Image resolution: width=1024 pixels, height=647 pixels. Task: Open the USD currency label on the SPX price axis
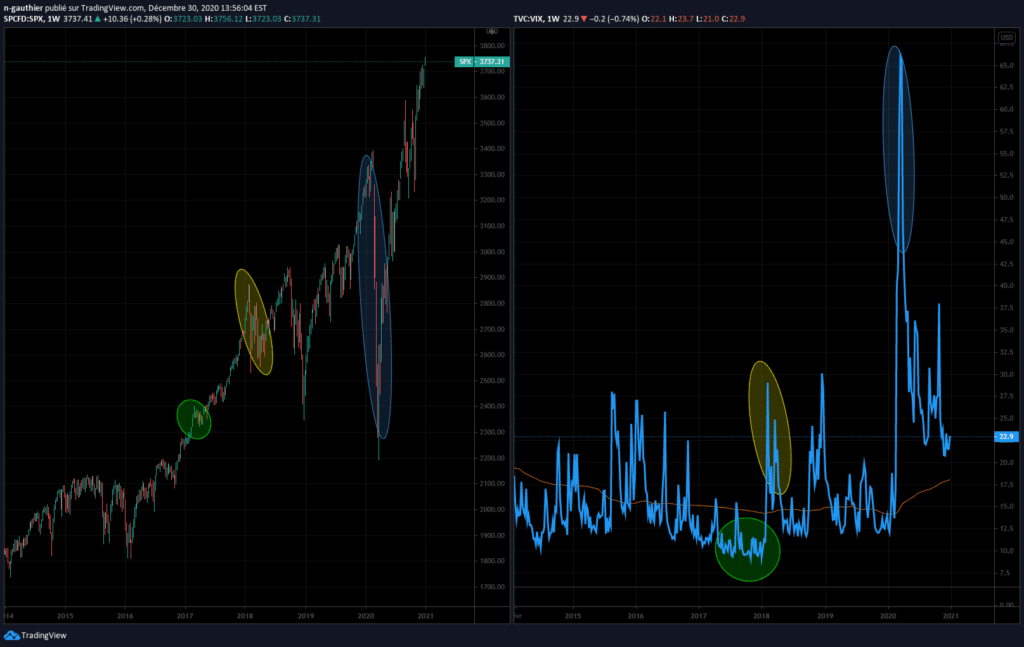pyautogui.click(x=492, y=31)
